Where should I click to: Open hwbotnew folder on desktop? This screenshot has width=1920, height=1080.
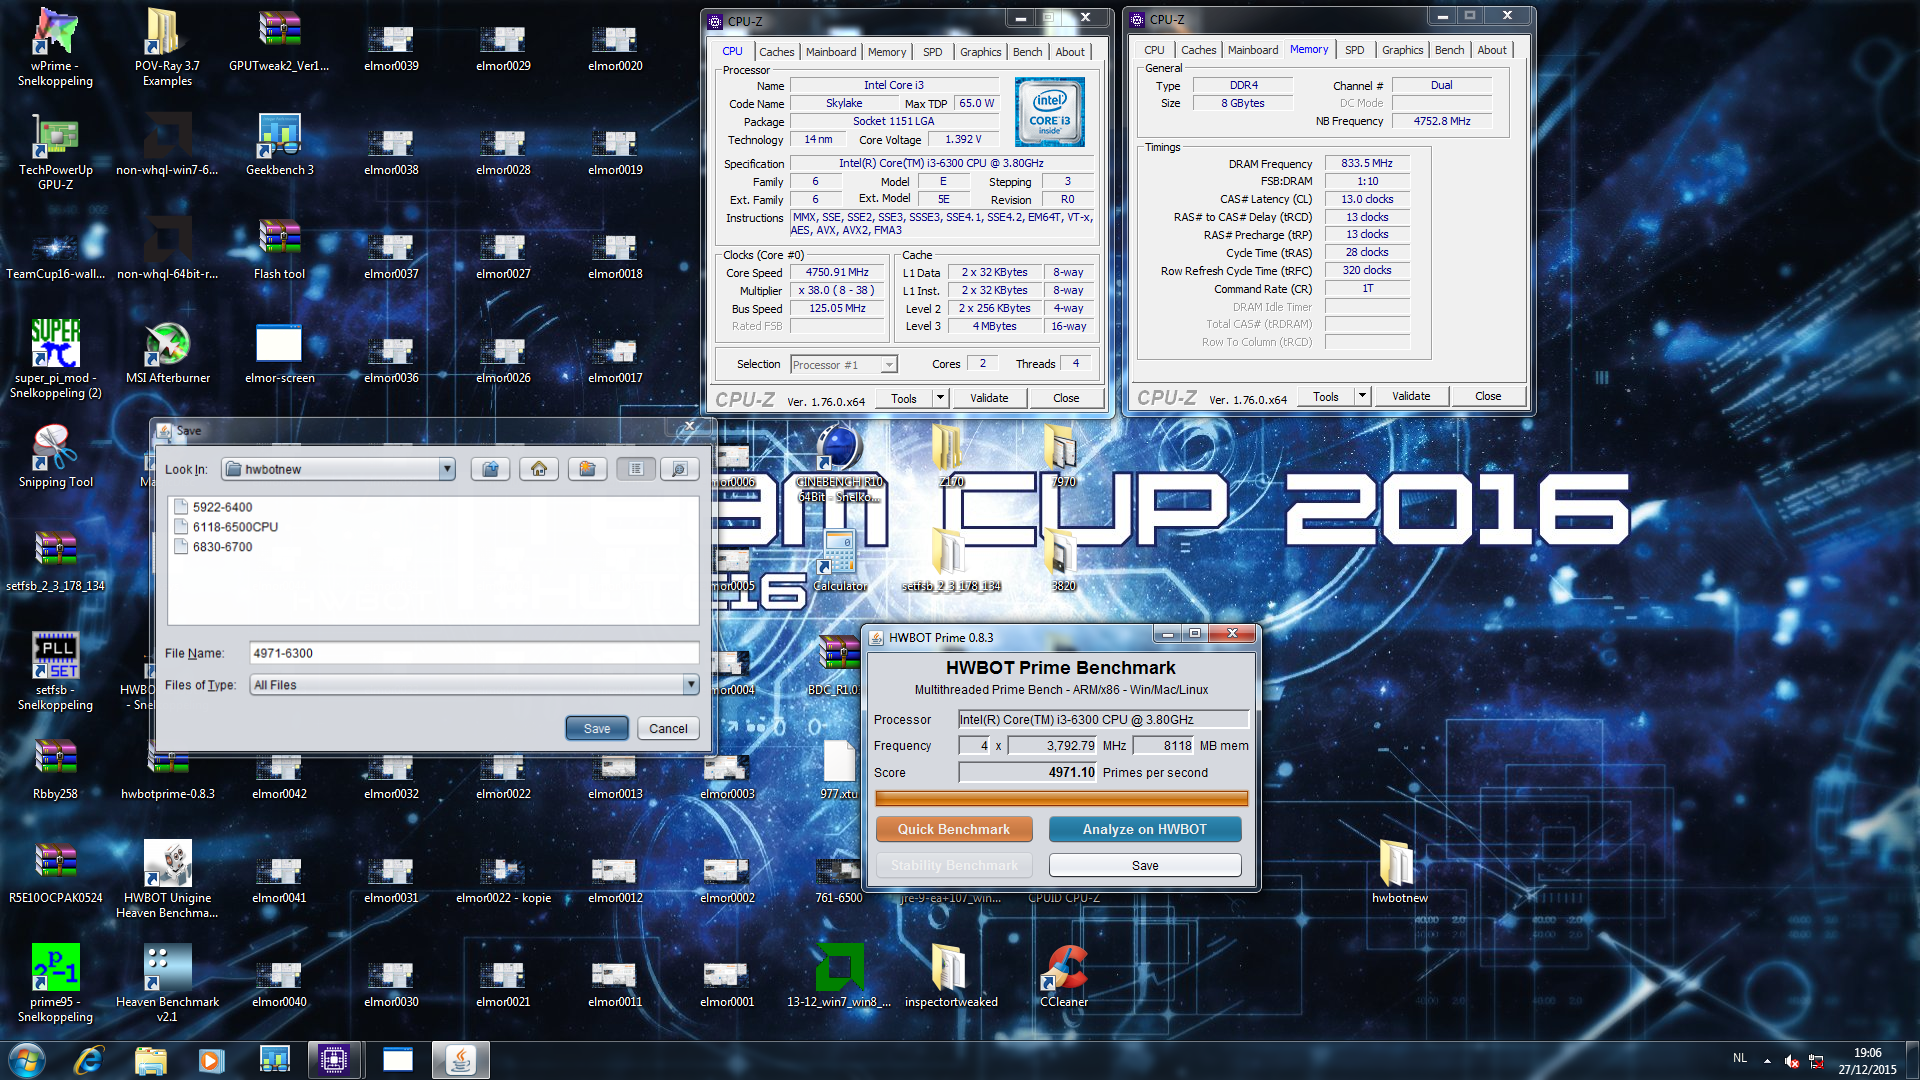(1399, 872)
